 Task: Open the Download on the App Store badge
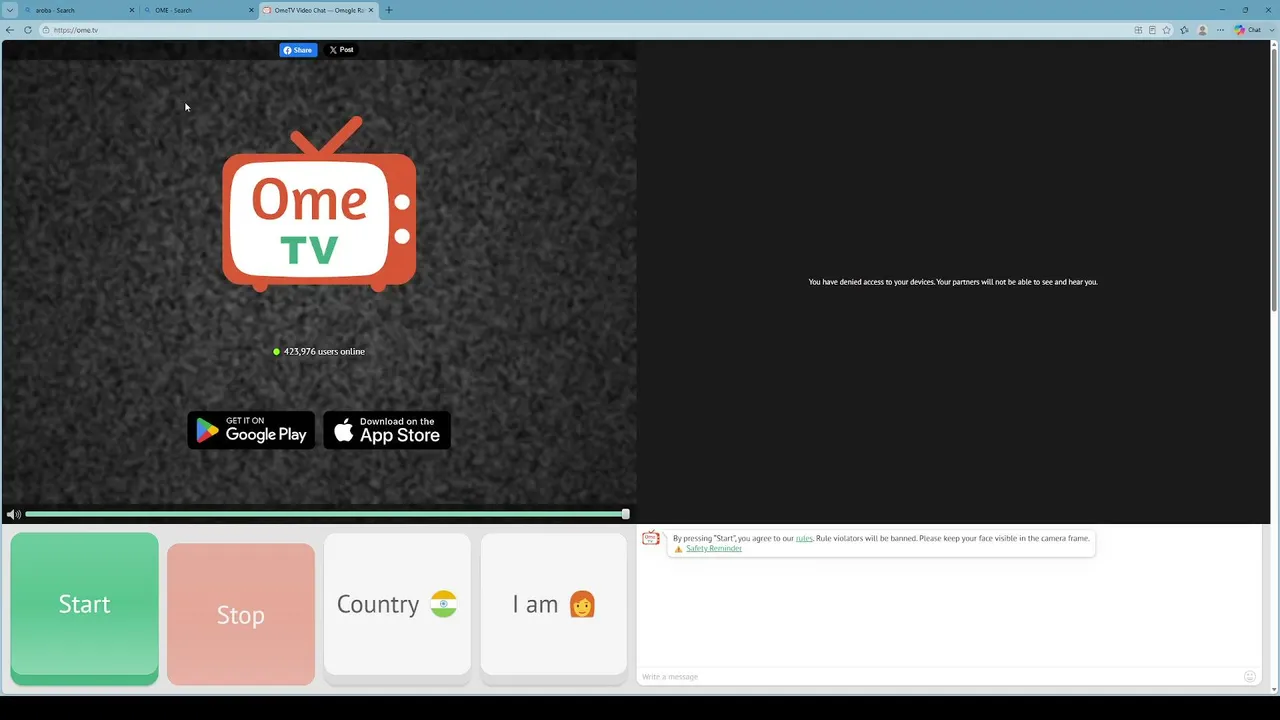[x=387, y=430]
